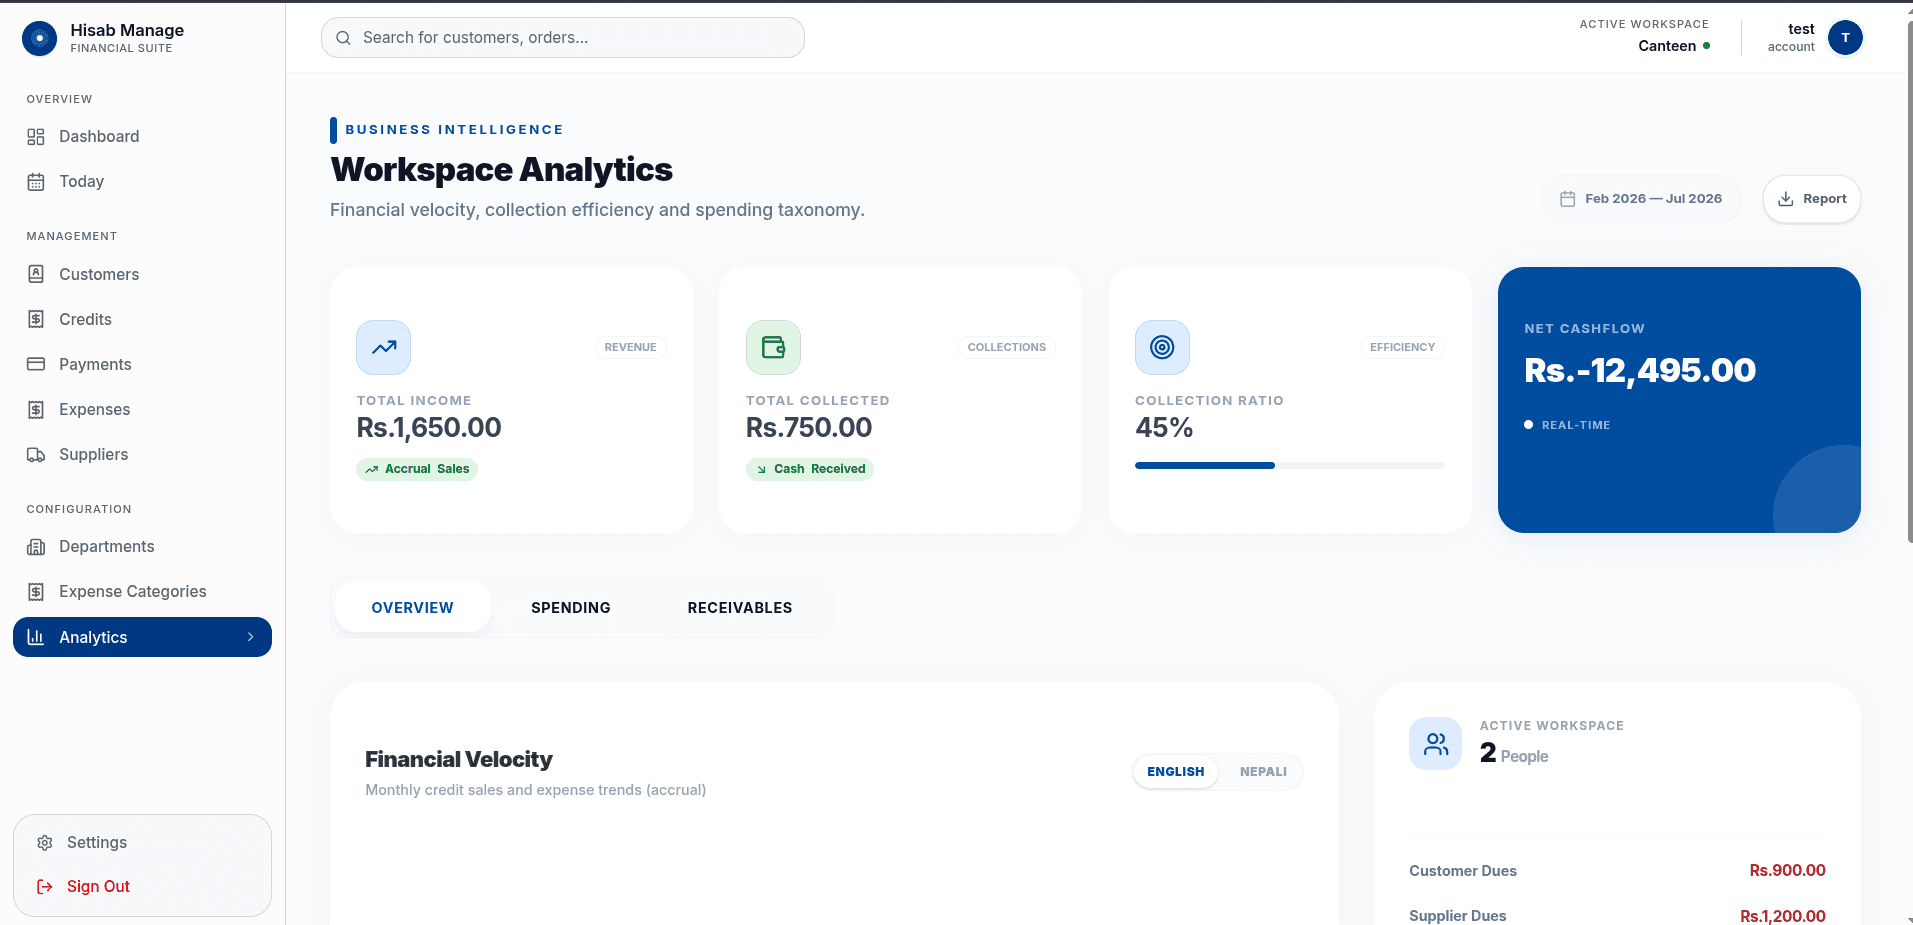
Task: Open the test account avatar menu
Action: pyautogui.click(x=1845, y=38)
